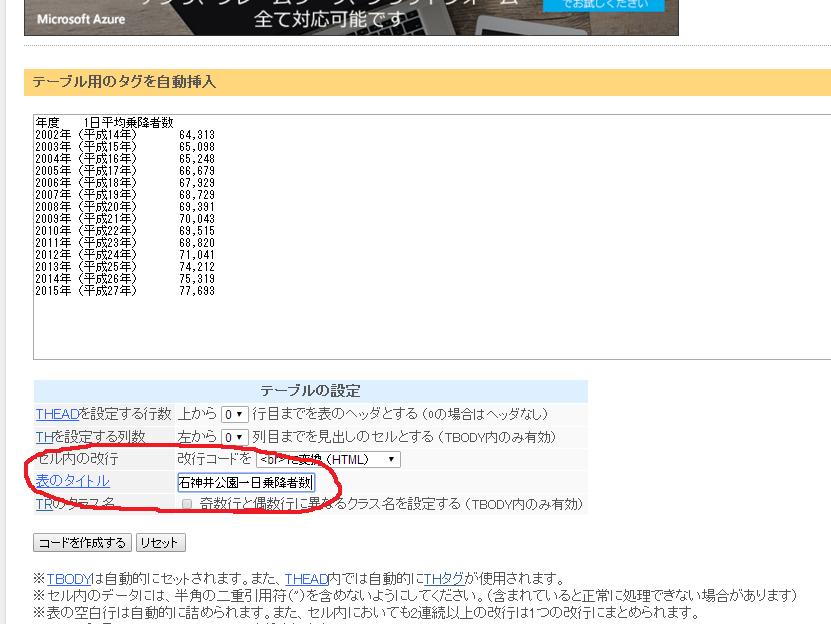Viewport: 831px width, 624px height.
Task: Click the 2012年 row value 71,041
Action: [x=197, y=254]
